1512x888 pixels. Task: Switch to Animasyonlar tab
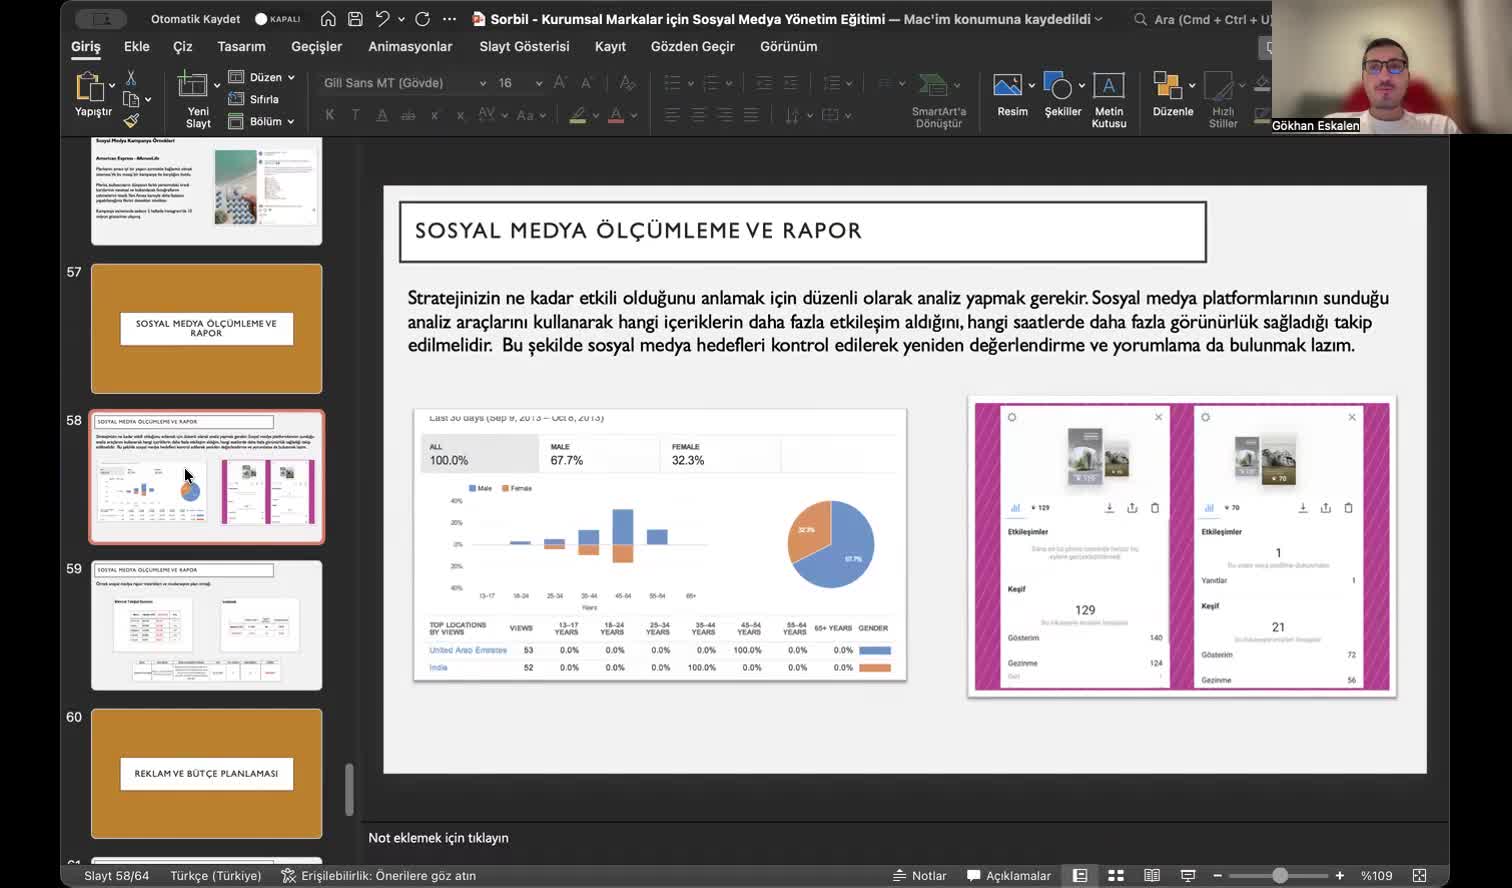410,46
